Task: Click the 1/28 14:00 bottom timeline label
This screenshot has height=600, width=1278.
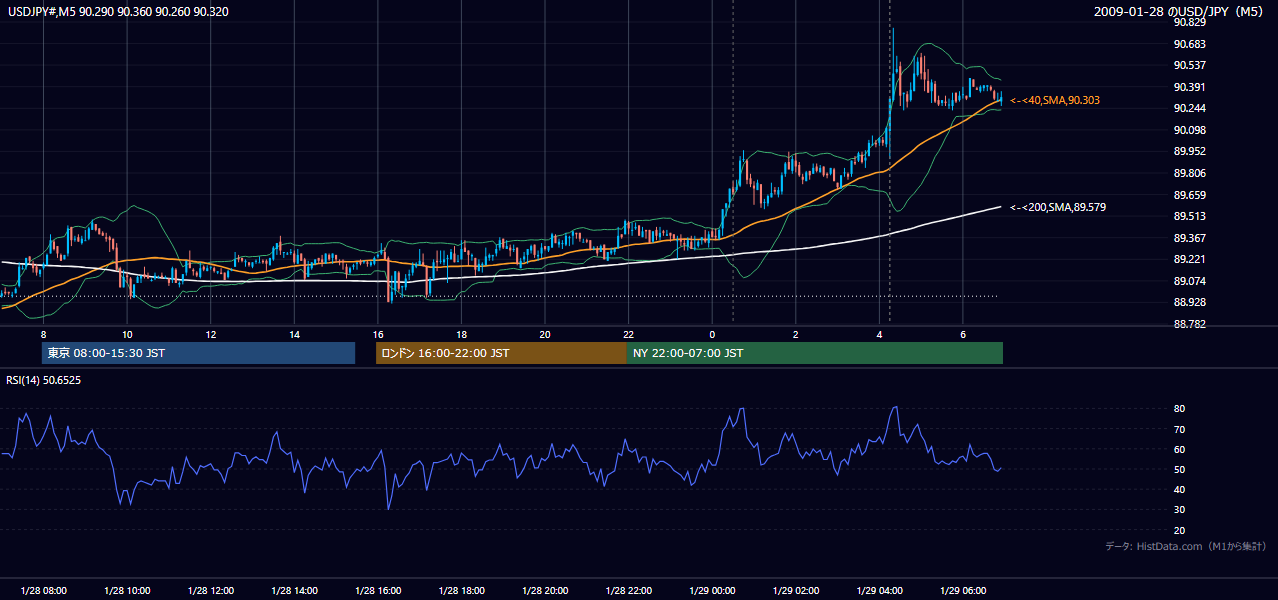Action: 294,590
